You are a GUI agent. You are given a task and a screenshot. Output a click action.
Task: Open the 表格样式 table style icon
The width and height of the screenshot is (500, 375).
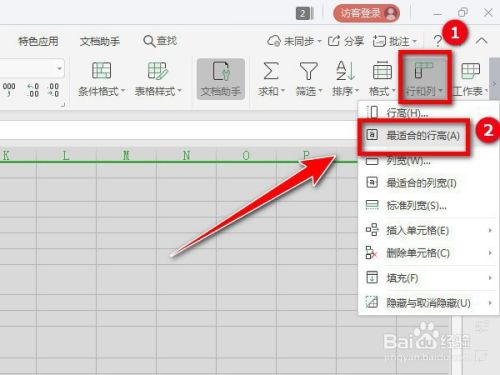157,71
